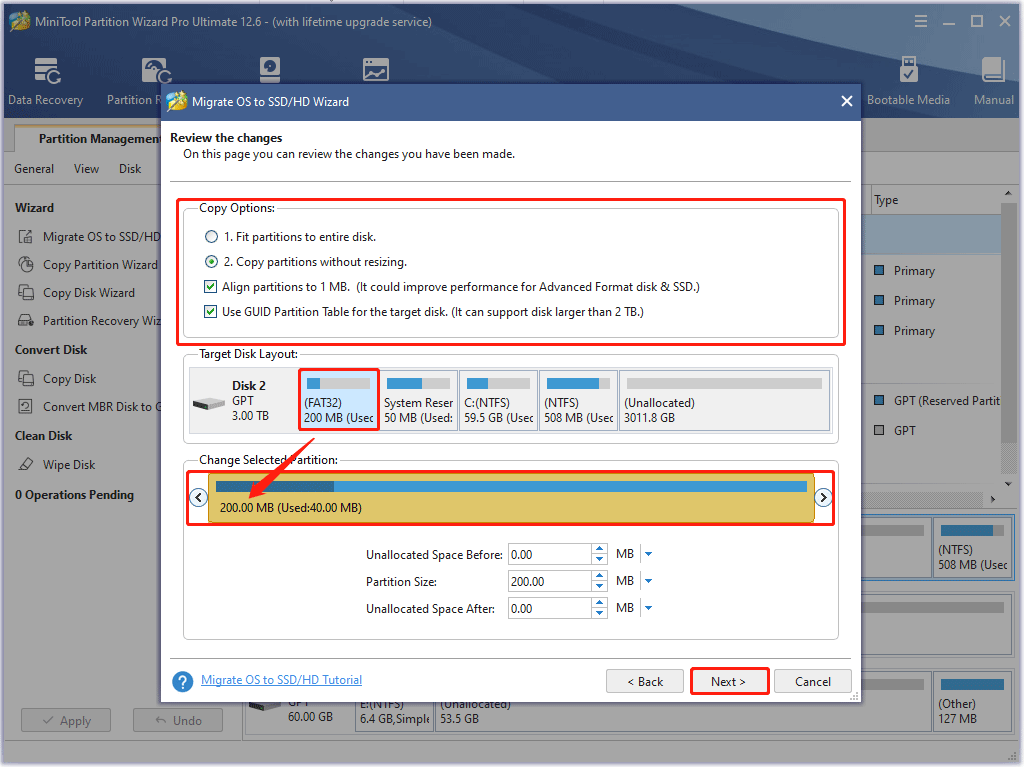Click the 0 Operations Pending label

pyautogui.click(x=75, y=494)
